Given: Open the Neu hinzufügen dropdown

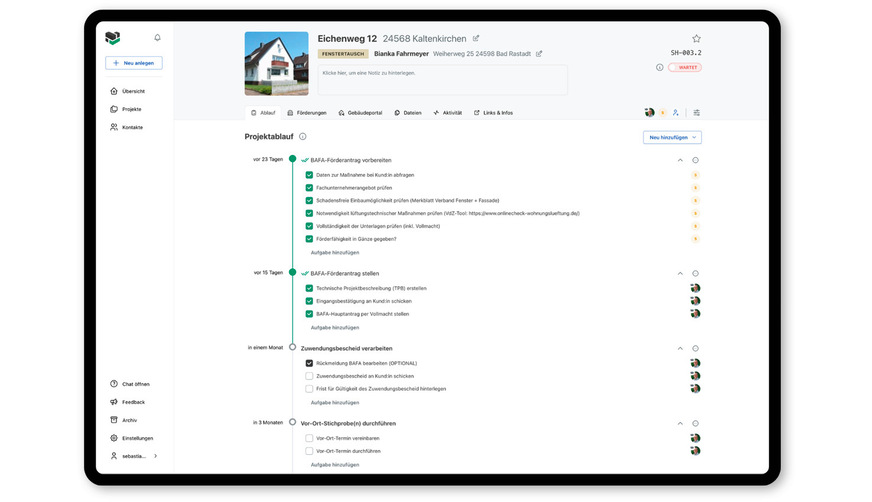Looking at the screenshot, I should coord(672,137).
